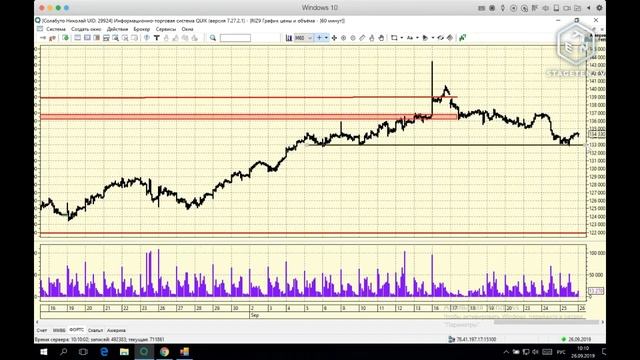Click the black filter funnel icon

tap(157, 38)
